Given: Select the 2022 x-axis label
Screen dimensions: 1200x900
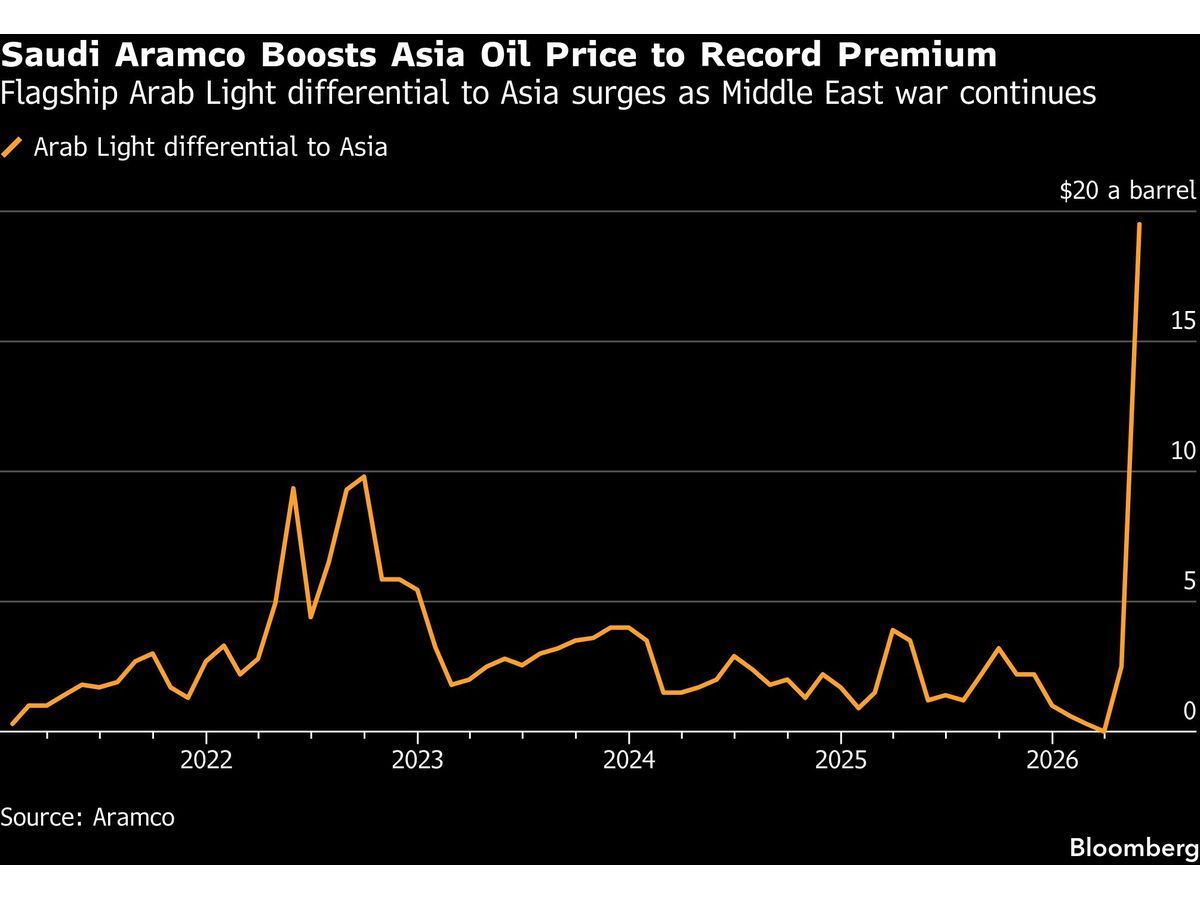Looking at the screenshot, I should coord(206,761).
